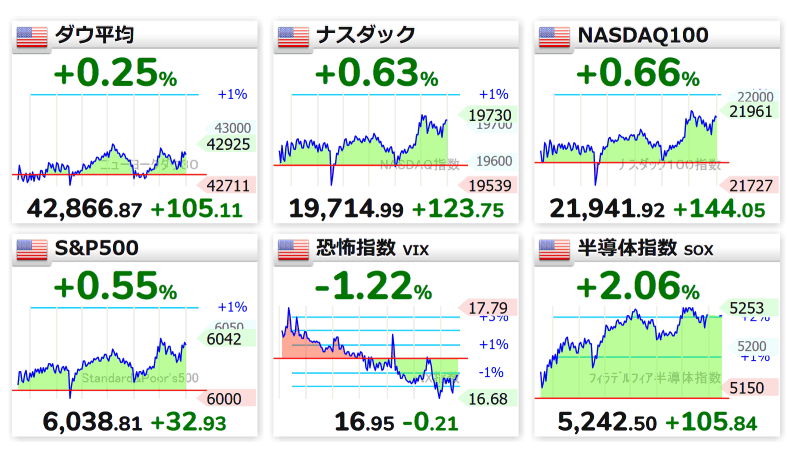Open the NASDAQ100 title link

click(643, 35)
